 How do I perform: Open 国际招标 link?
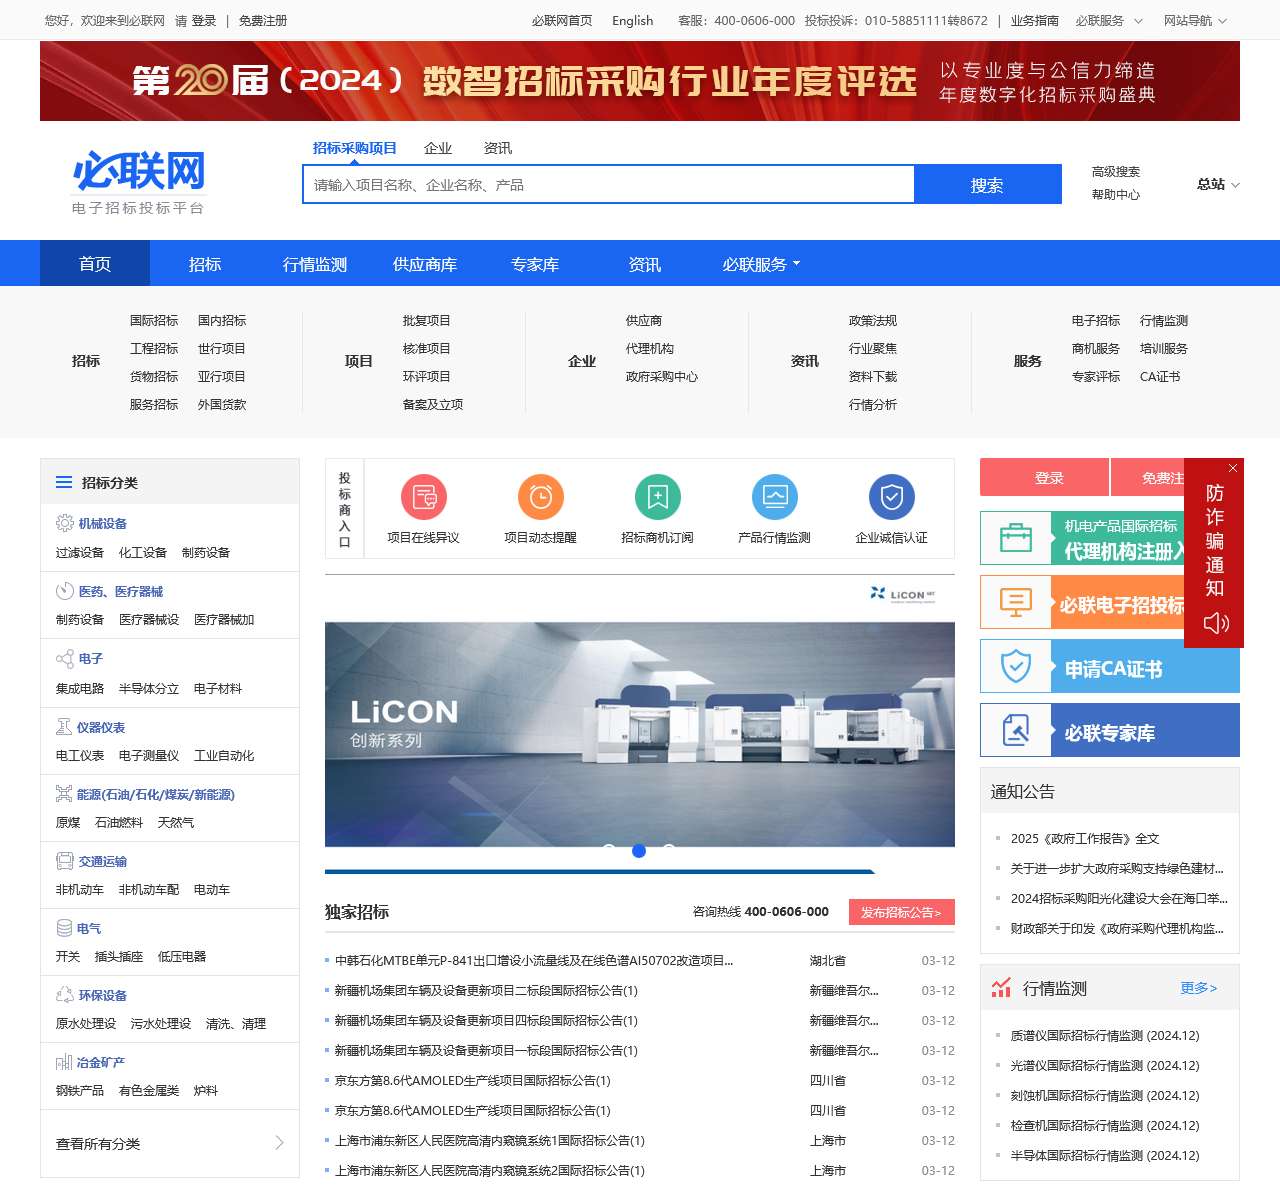(x=154, y=321)
